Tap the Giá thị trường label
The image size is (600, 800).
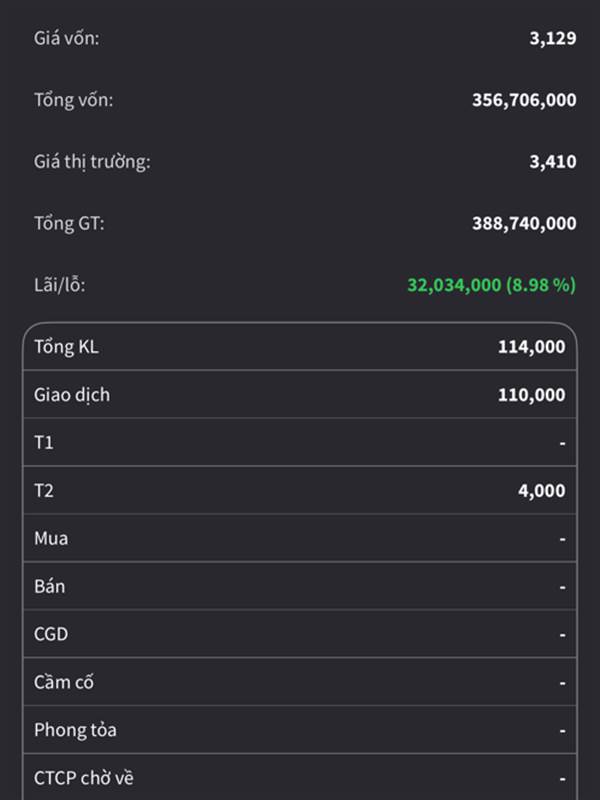coord(92,161)
